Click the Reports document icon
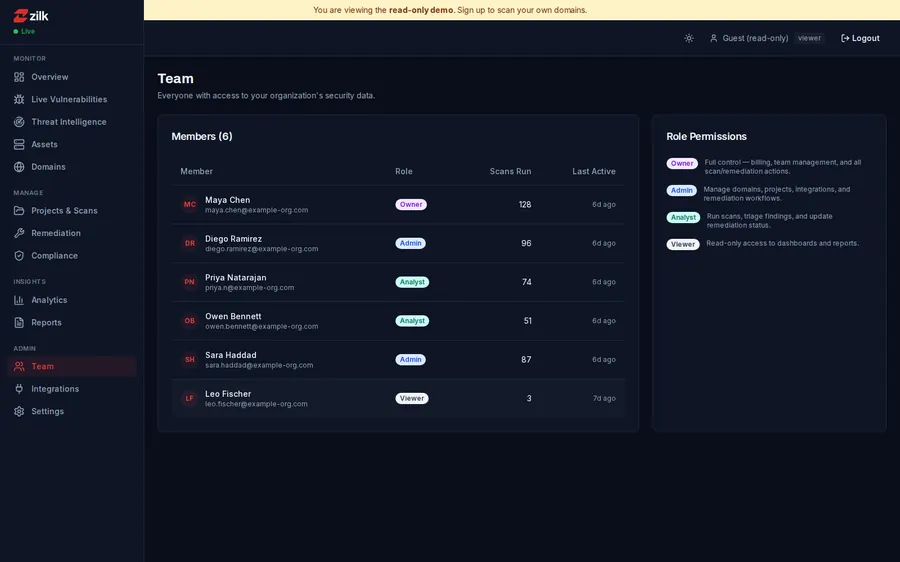 [x=19, y=322]
